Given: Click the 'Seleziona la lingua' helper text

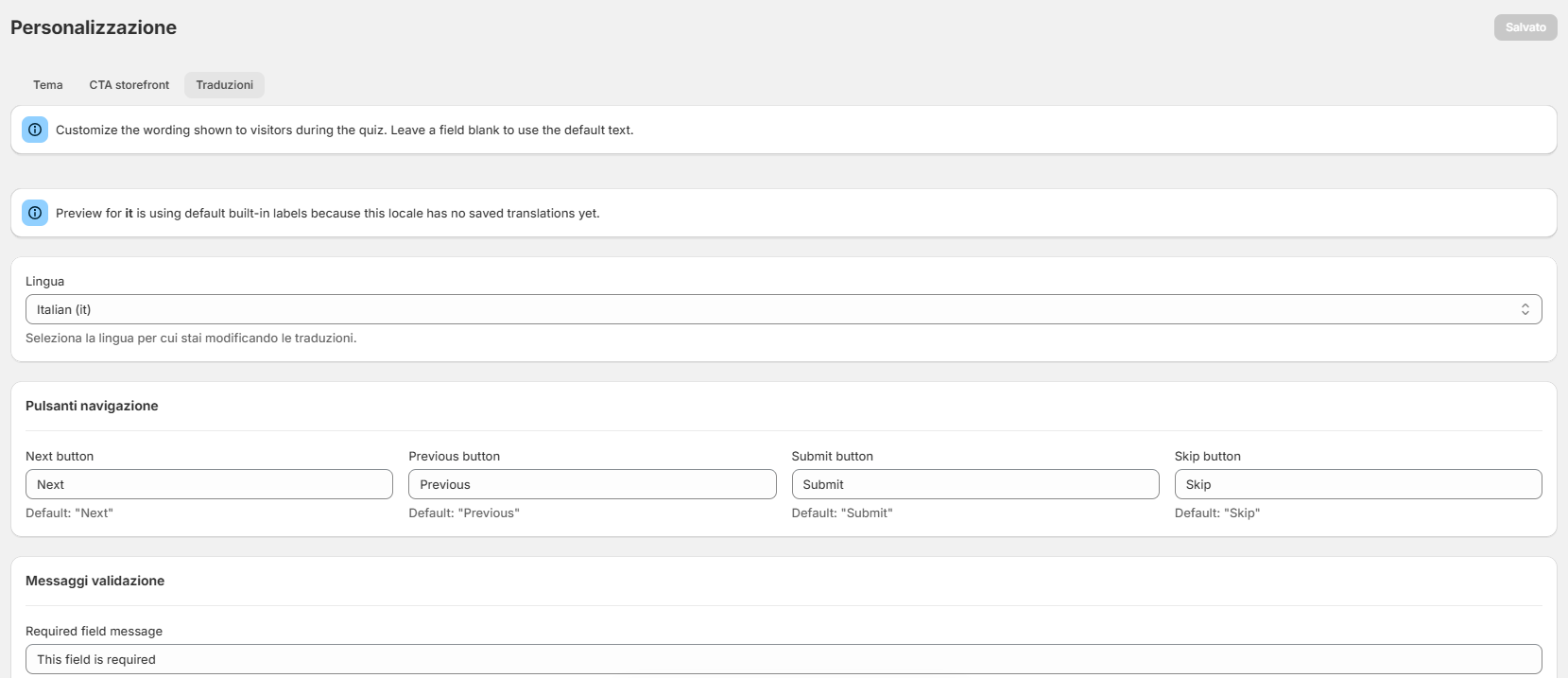Looking at the screenshot, I should tap(191, 338).
